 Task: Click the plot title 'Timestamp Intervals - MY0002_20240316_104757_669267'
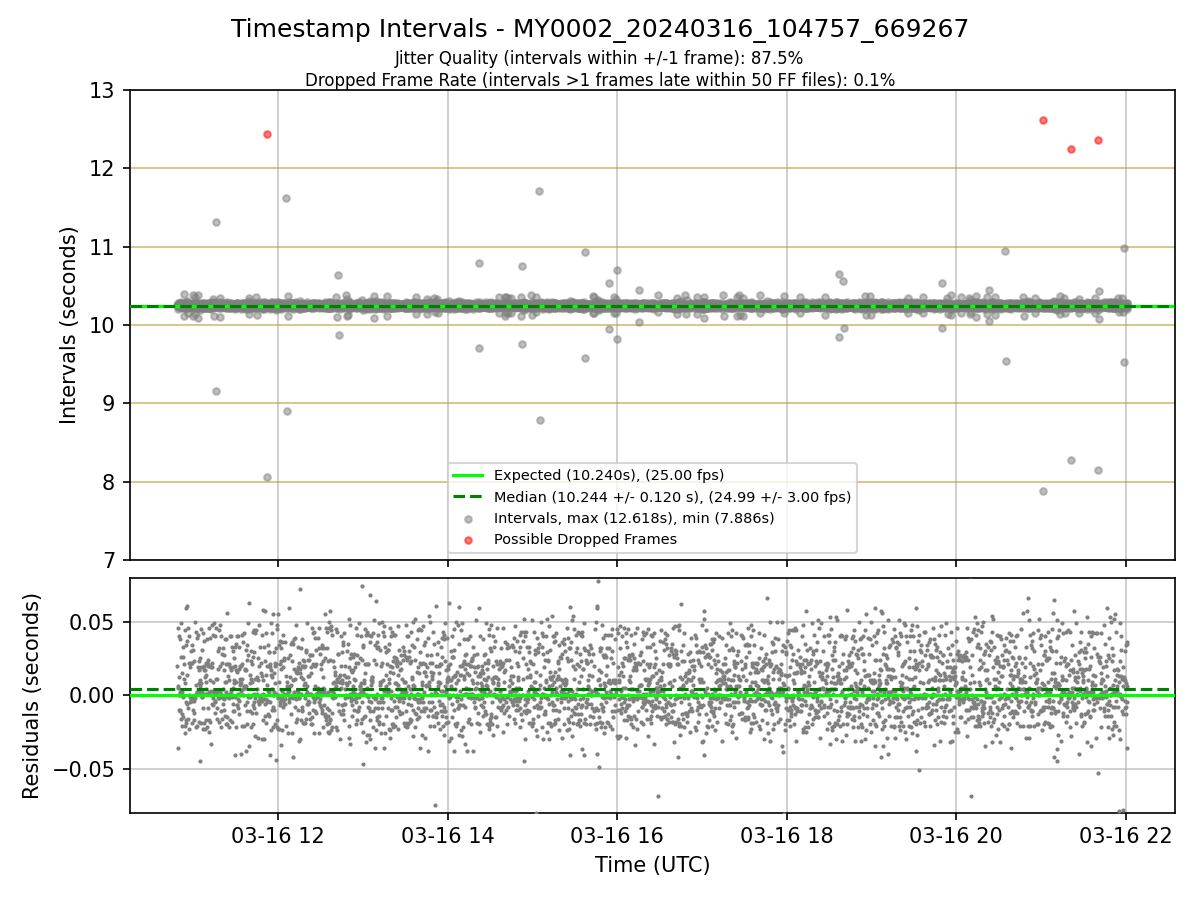coord(600,29)
